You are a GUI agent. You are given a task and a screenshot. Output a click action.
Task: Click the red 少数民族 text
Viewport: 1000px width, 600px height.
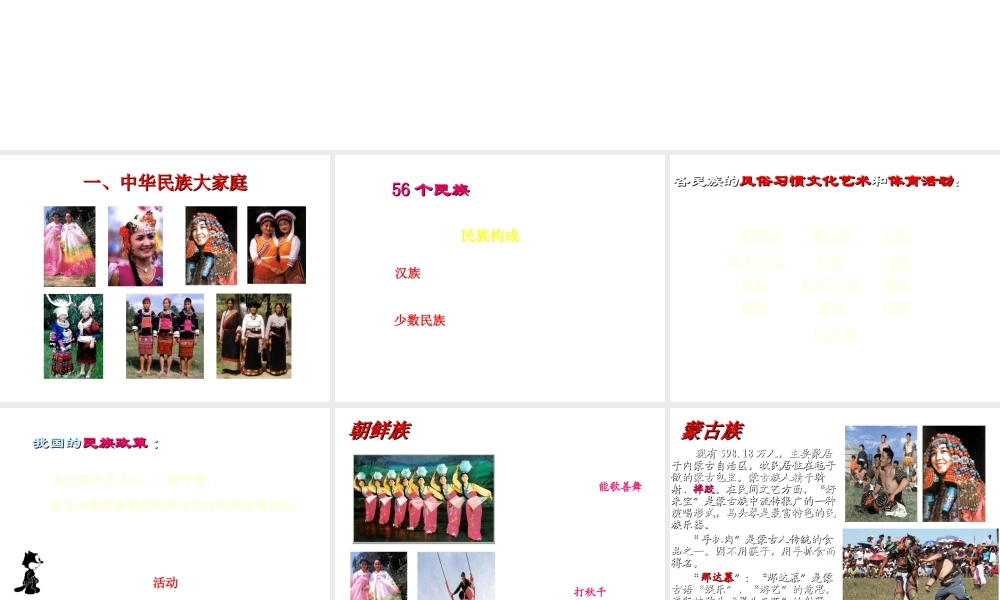click(419, 320)
